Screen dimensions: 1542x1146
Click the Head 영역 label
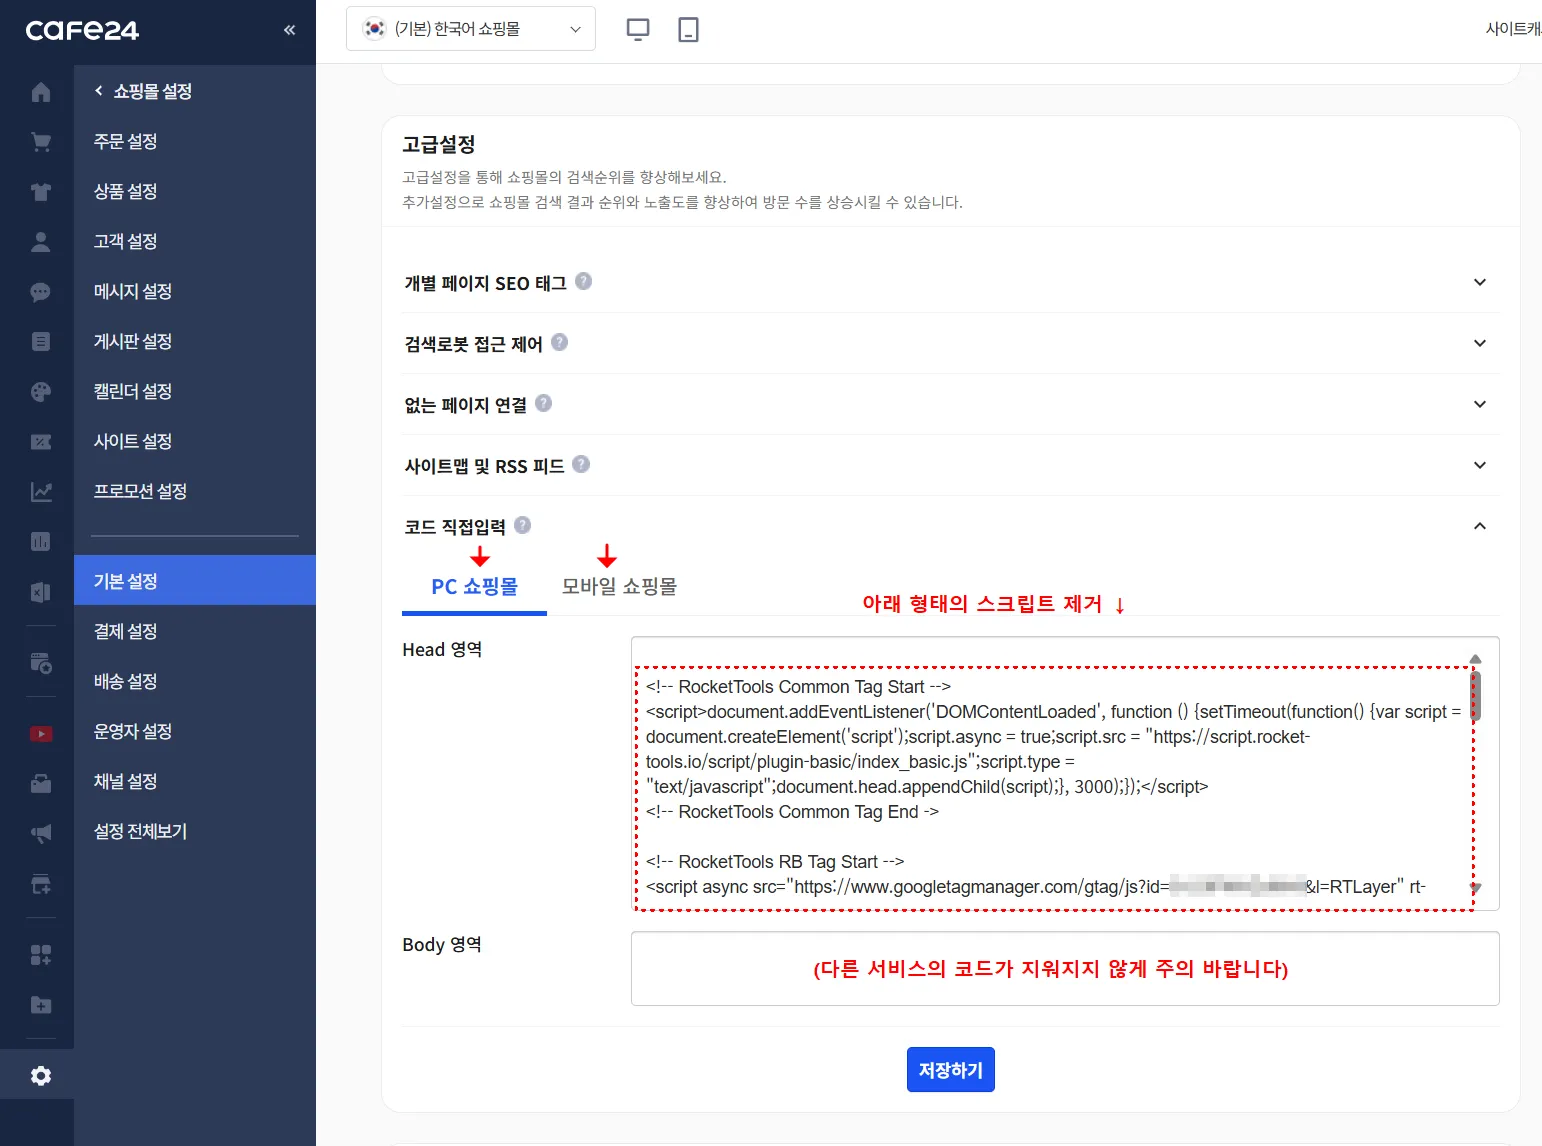(x=442, y=650)
